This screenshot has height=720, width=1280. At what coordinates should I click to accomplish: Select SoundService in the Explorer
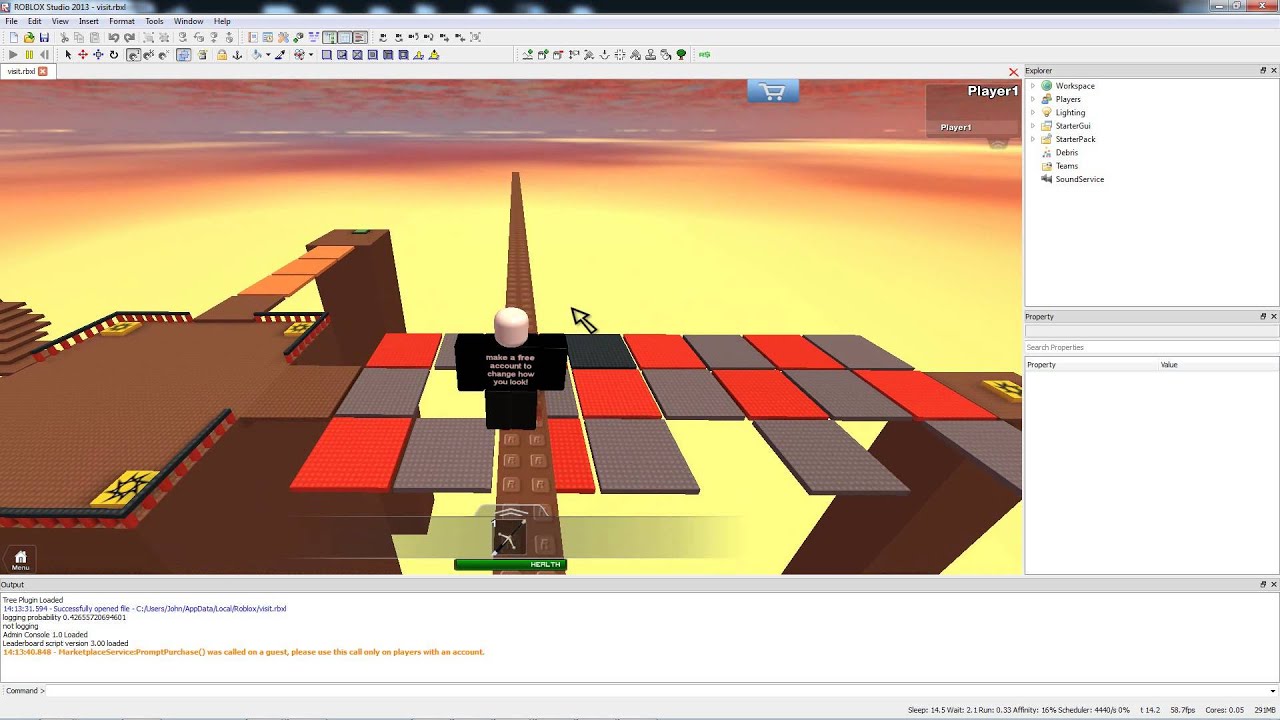pos(1079,179)
